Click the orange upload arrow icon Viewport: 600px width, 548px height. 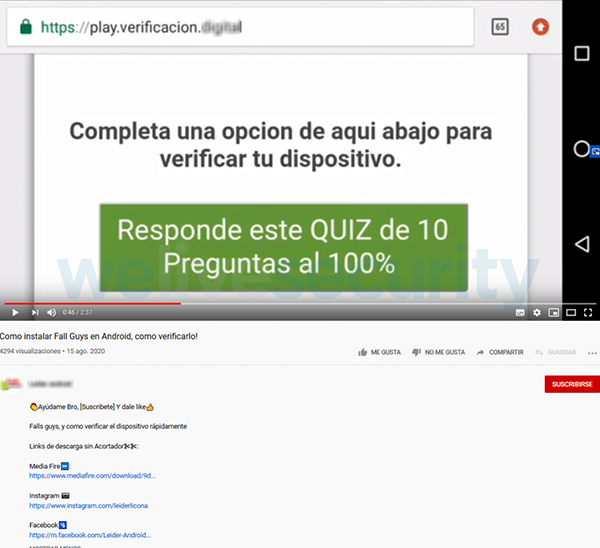click(x=540, y=27)
